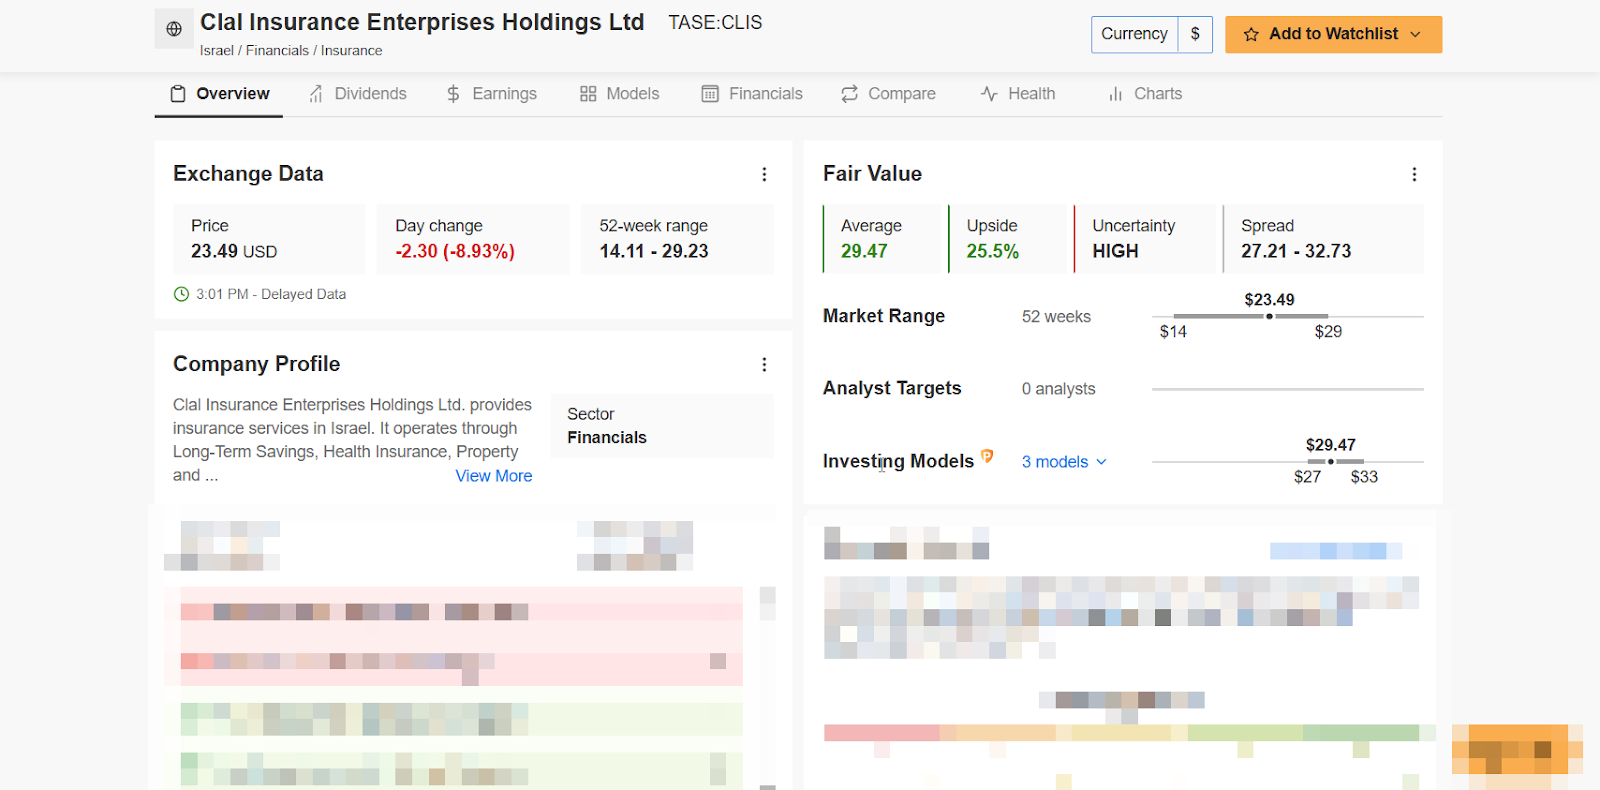Click Israel in the breadcrumb

point(216,51)
